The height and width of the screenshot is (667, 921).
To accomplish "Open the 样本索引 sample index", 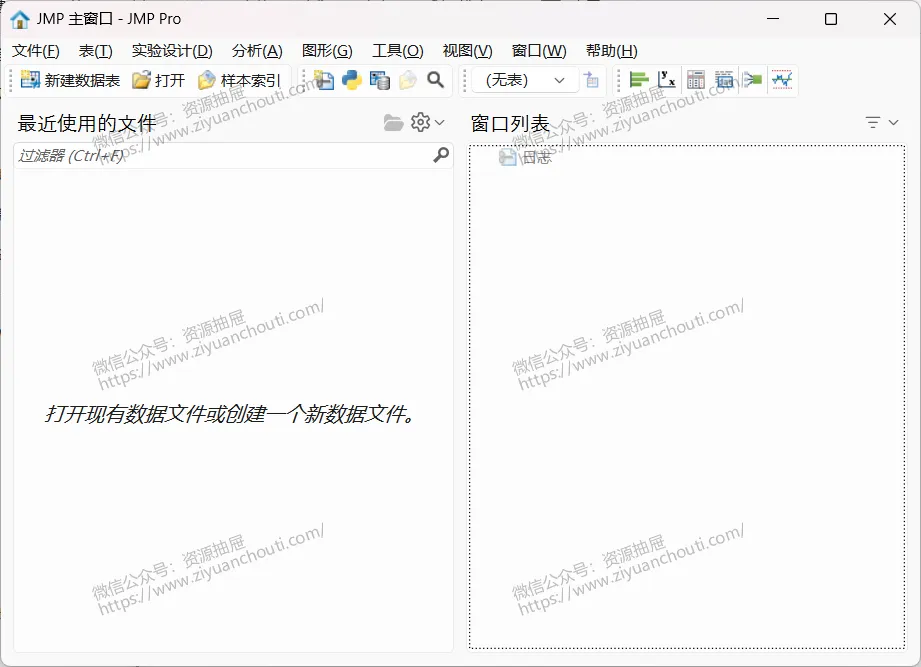I will [239, 80].
